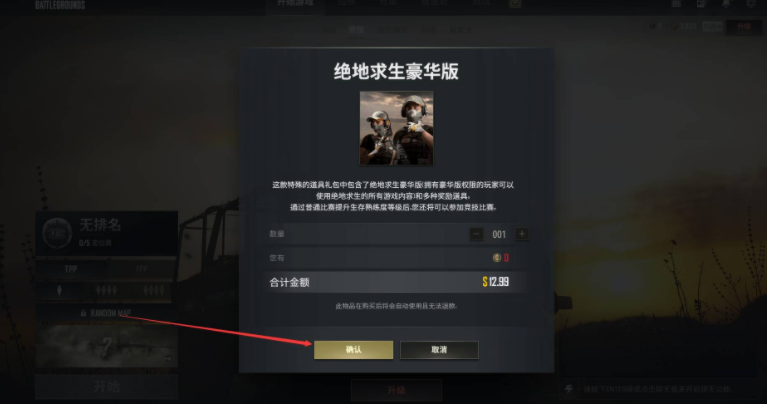Click the red 升级 button at bottom

click(x=396, y=390)
